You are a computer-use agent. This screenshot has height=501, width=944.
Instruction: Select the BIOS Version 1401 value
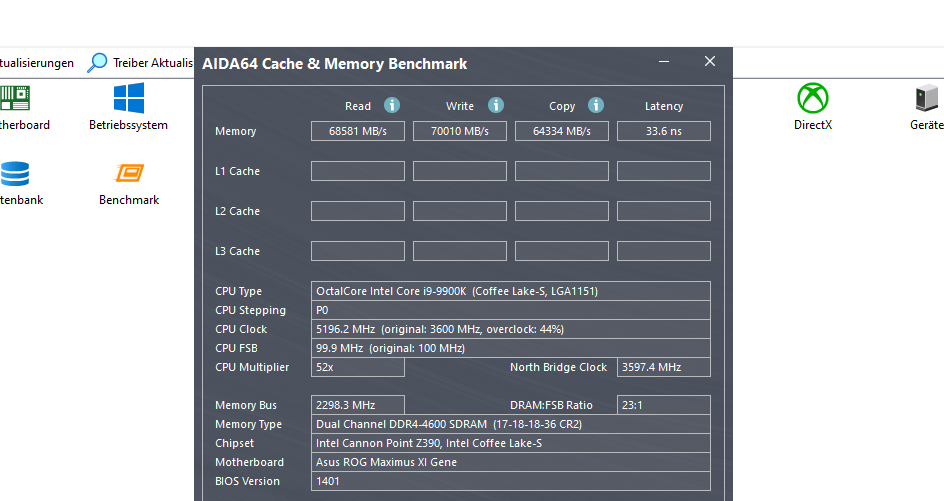tap(511, 481)
